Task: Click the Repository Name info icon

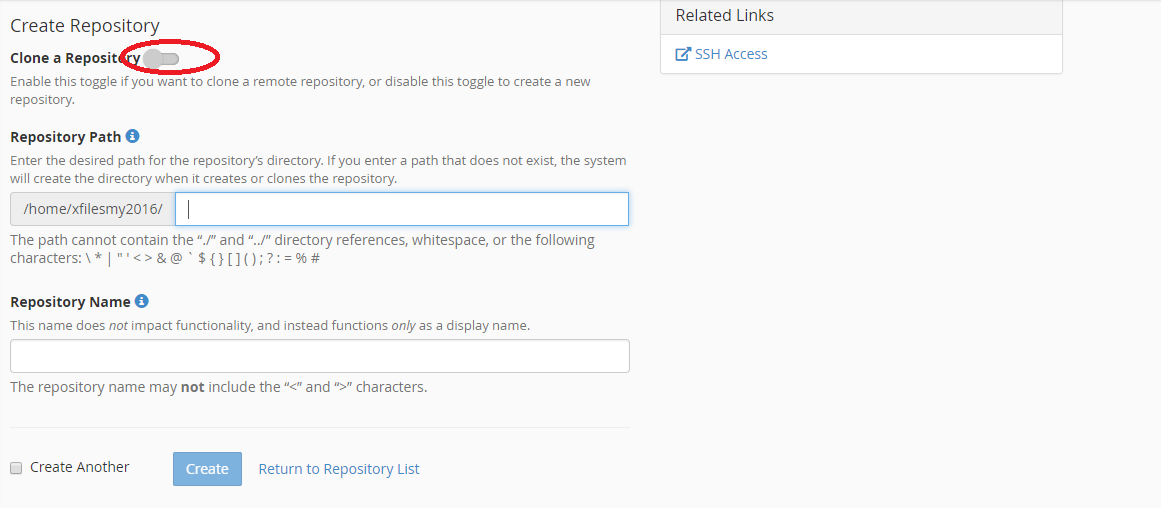Action: (x=142, y=301)
